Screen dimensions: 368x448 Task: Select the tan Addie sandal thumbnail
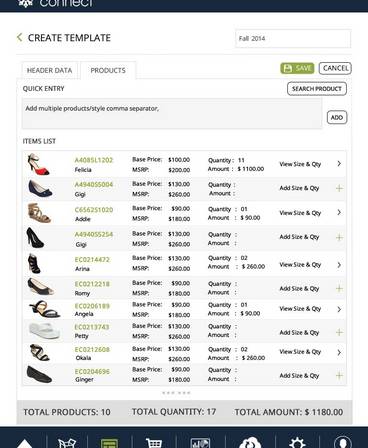39,213
